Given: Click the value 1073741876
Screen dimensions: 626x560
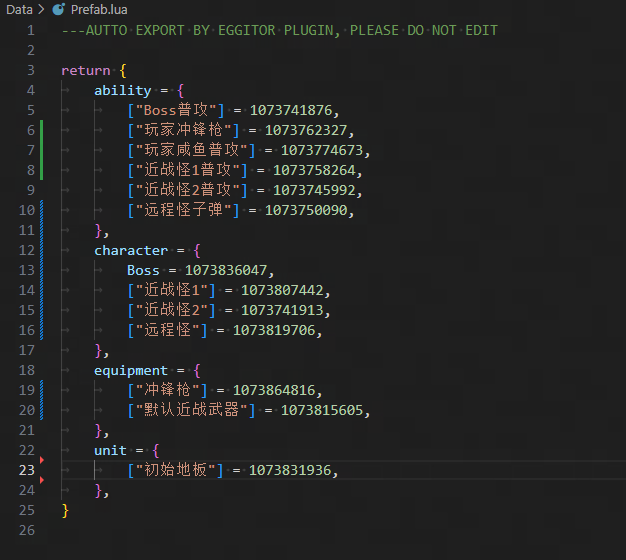Looking at the screenshot, I should (291, 111).
